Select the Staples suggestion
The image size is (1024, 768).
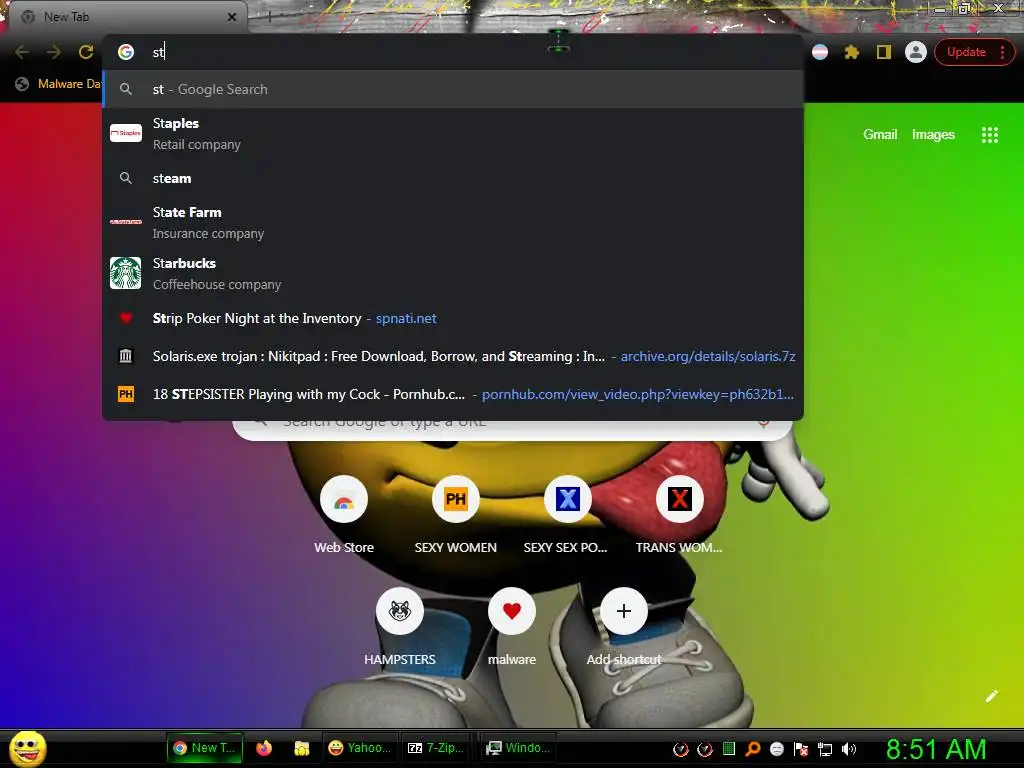pos(453,133)
